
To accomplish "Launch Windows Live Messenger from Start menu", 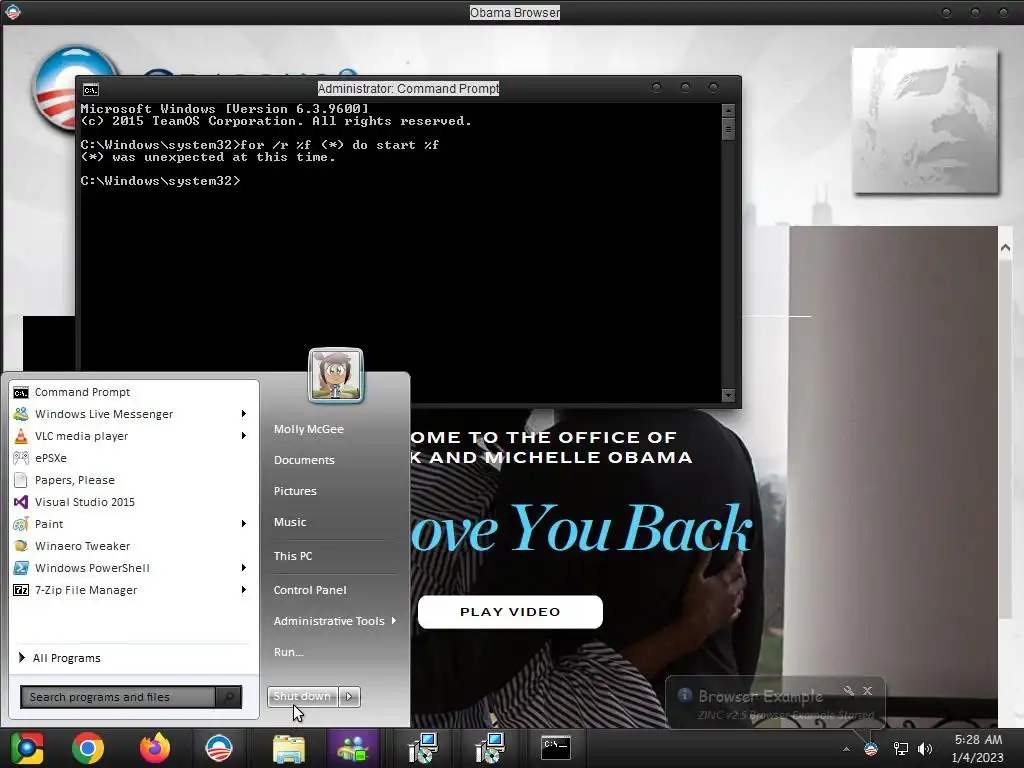I will pyautogui.click(x=134, y=414).
